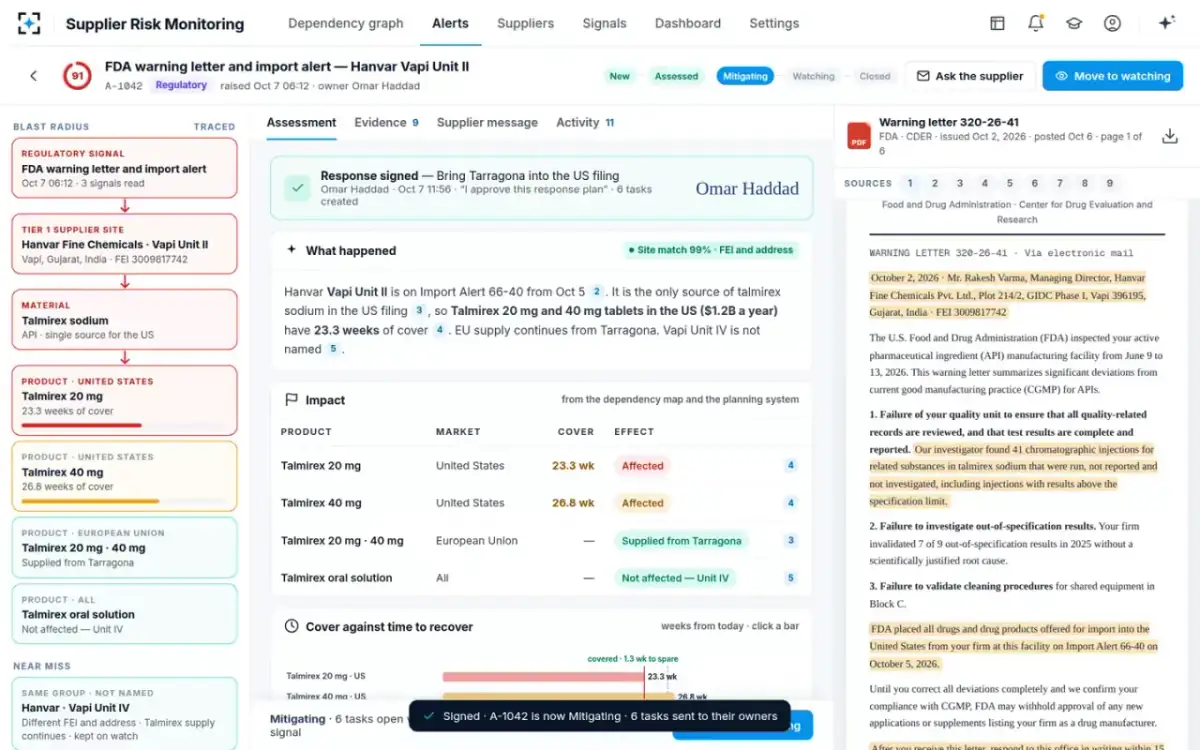Open the Supplier message tab
This screenshot has width=1200, height=750.
pyautogui.click(x=487, y=122)
